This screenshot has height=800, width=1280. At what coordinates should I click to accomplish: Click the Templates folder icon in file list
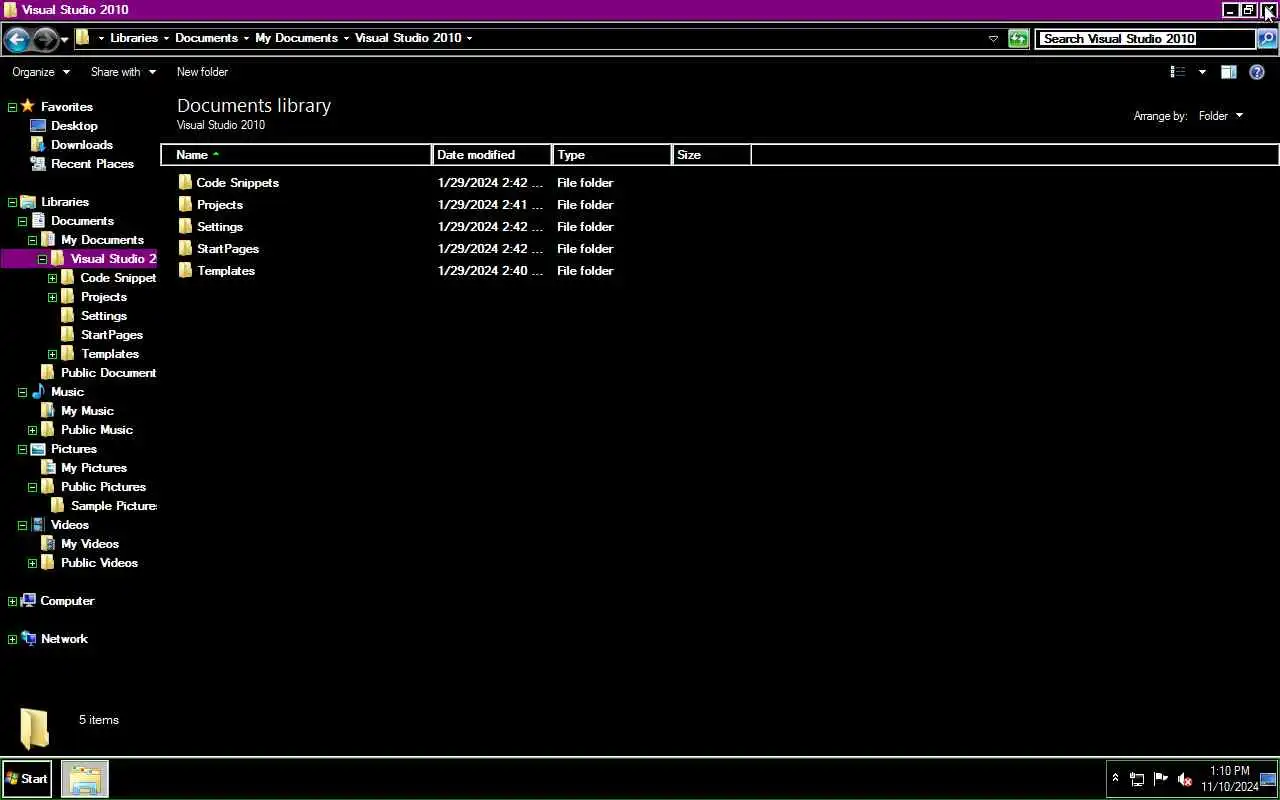pos(185,270)
